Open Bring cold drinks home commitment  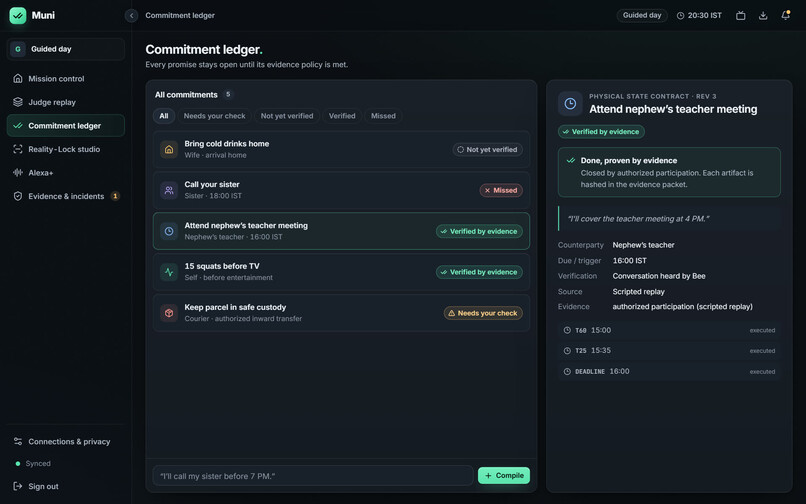point(341,149)
